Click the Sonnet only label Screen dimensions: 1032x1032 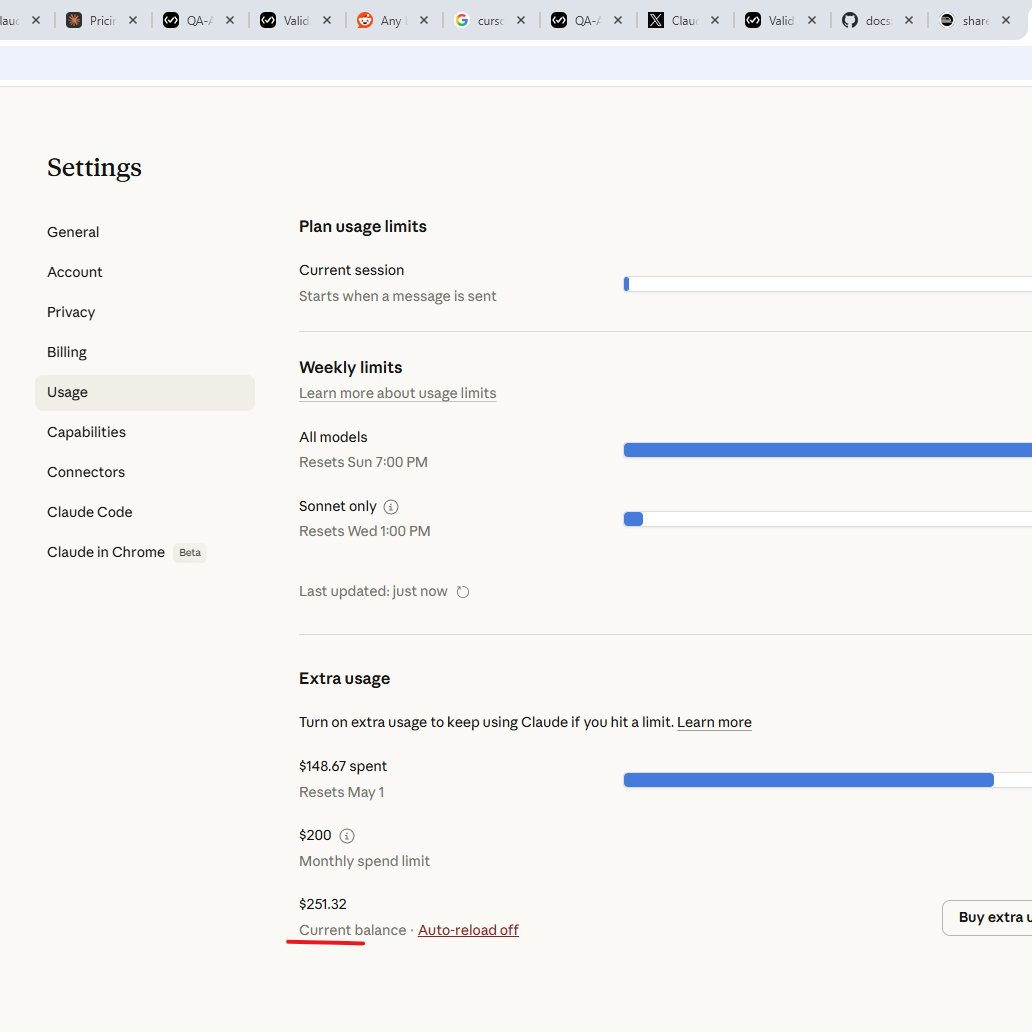tap(338, 506)
